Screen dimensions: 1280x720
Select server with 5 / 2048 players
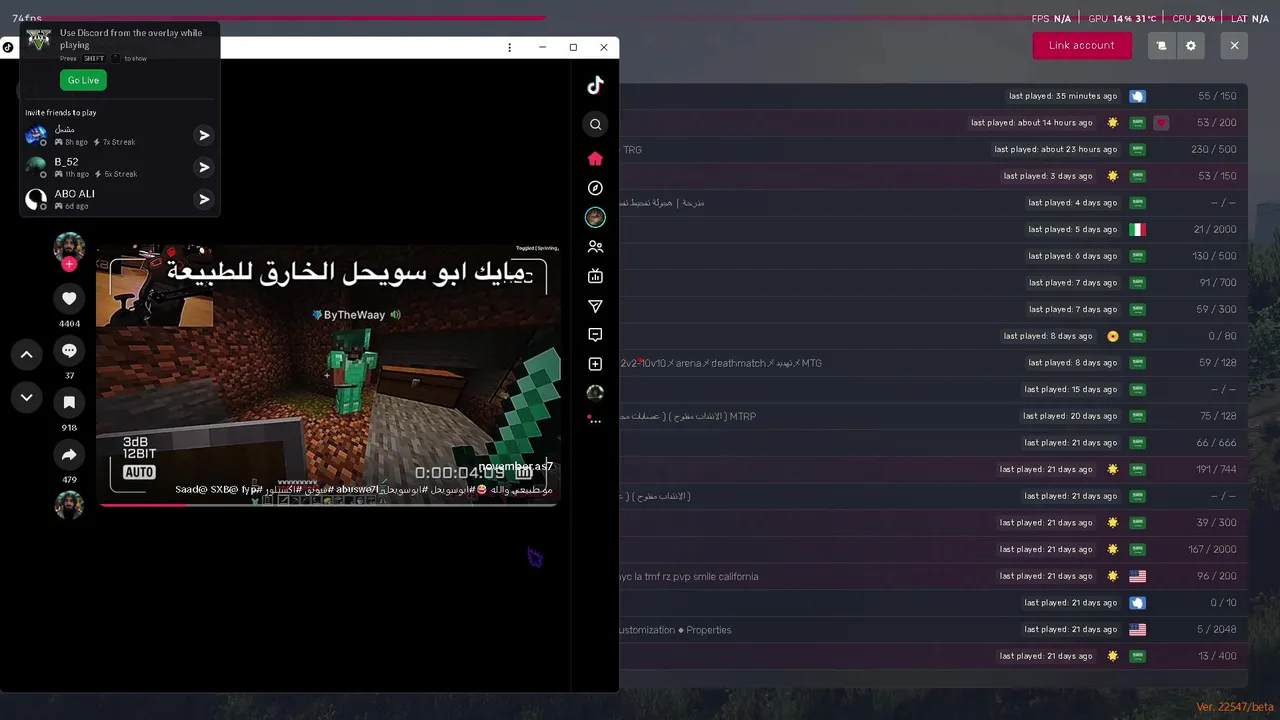point(932,630)
